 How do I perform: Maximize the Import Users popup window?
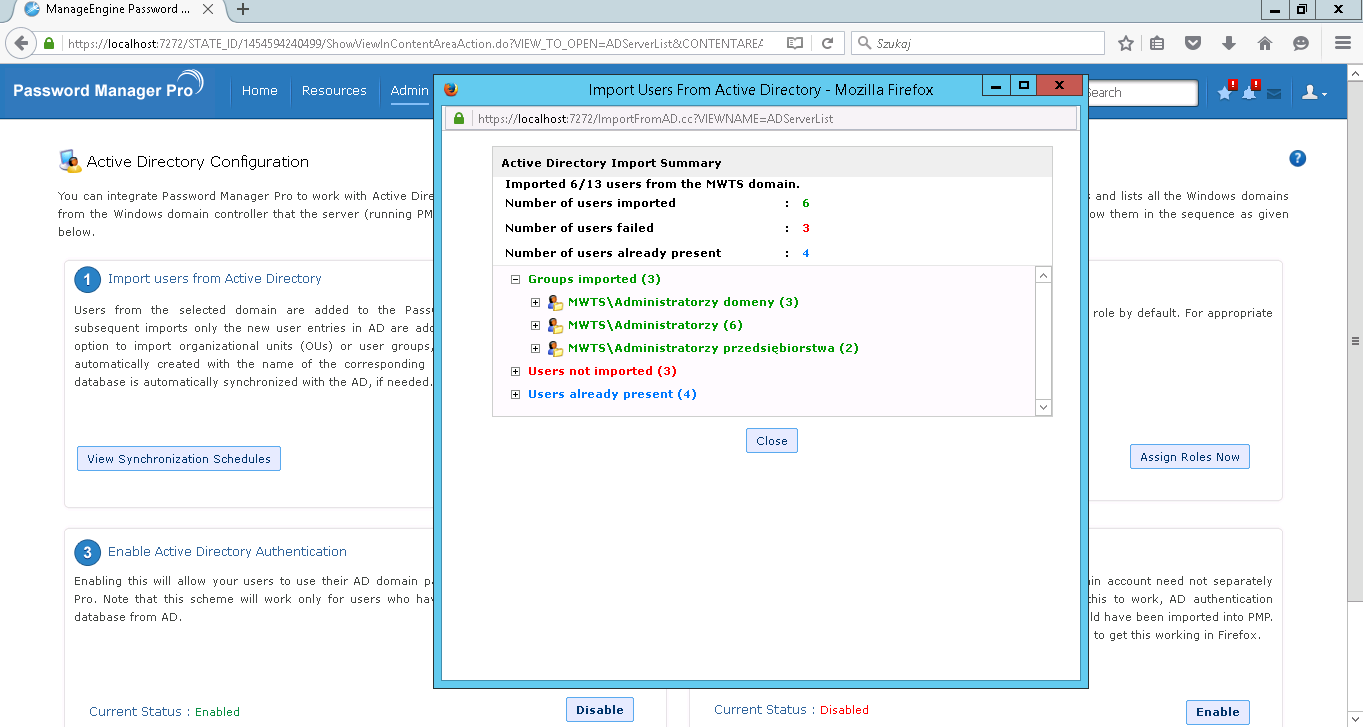point(1023,86)
